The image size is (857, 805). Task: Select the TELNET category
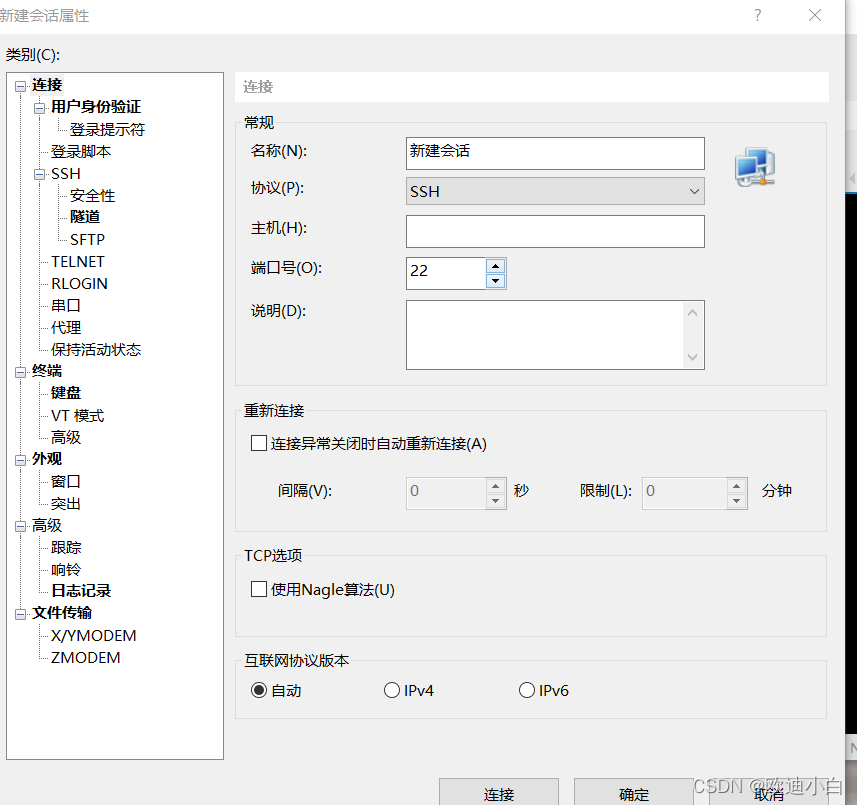click(x=77, y=261)
